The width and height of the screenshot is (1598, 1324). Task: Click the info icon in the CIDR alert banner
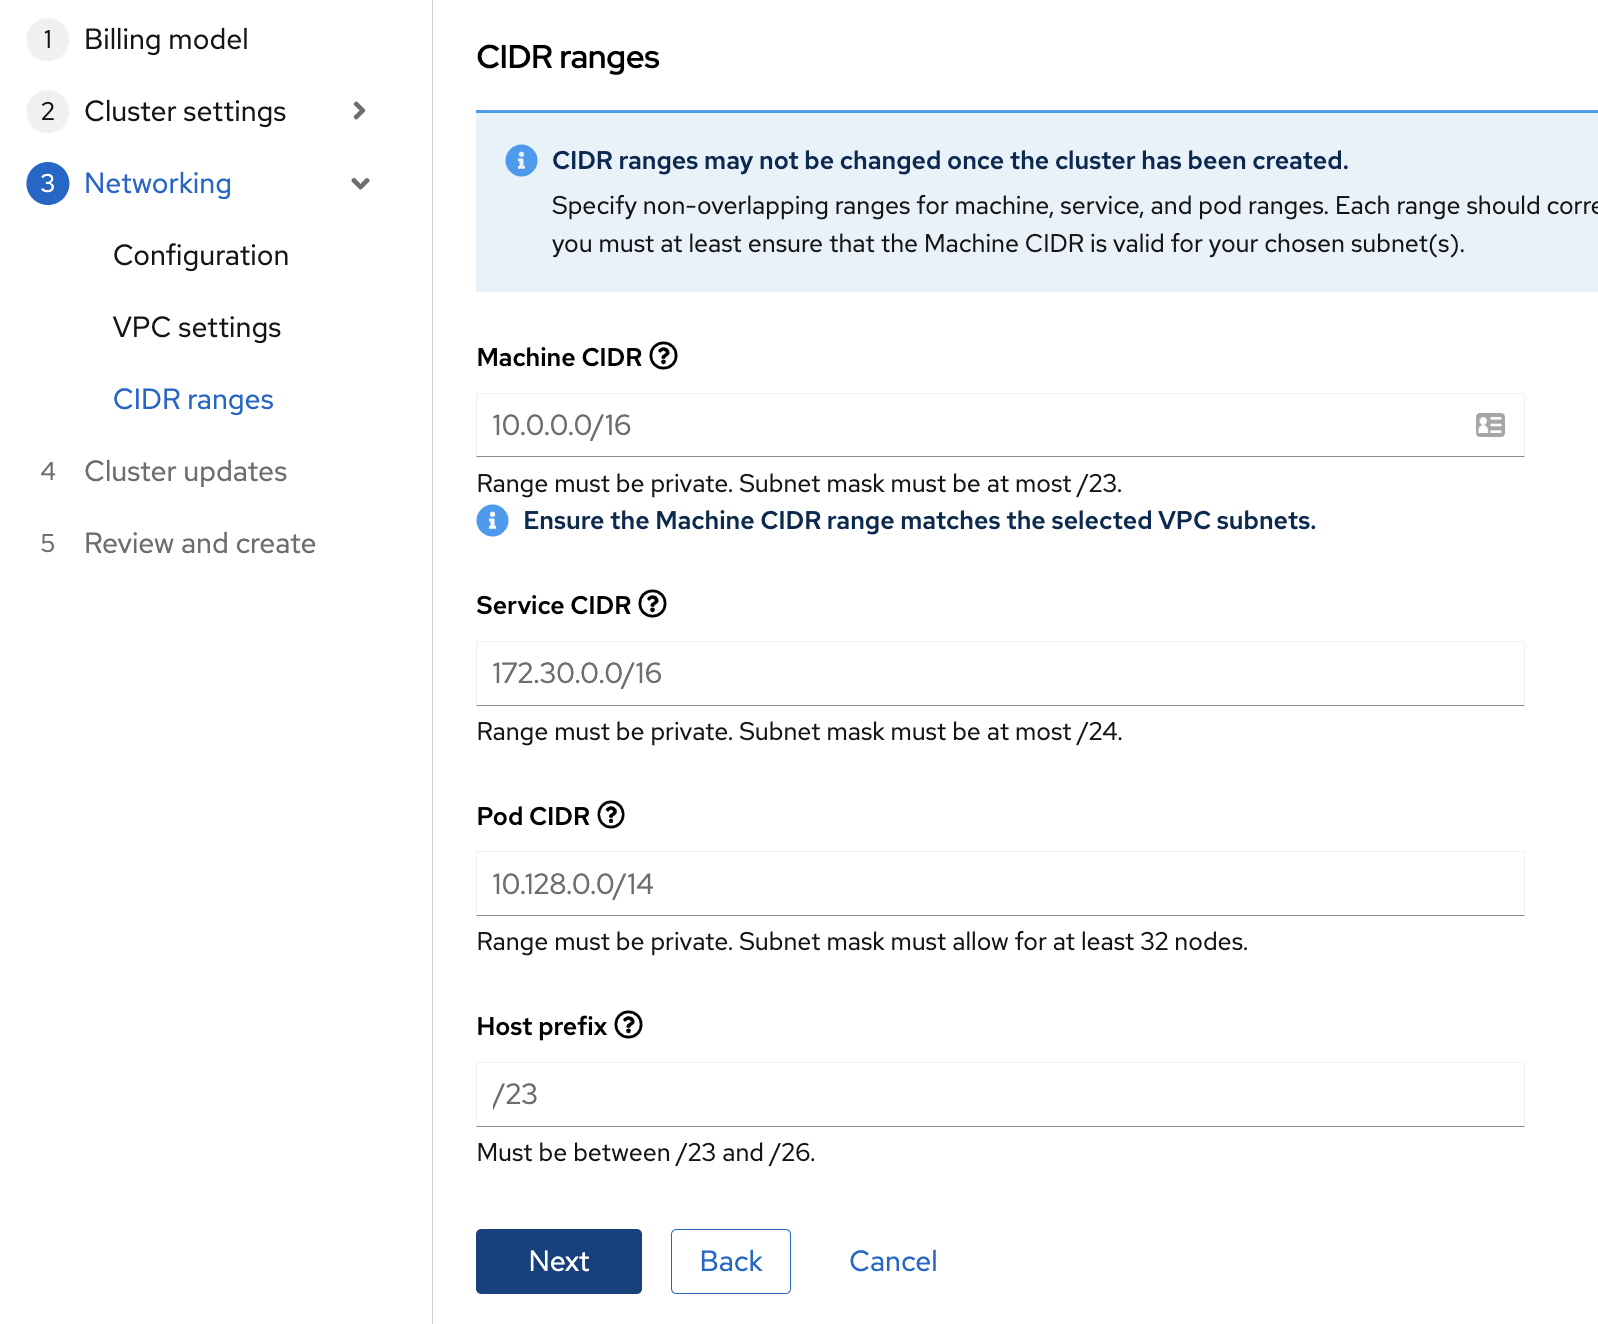521,160
